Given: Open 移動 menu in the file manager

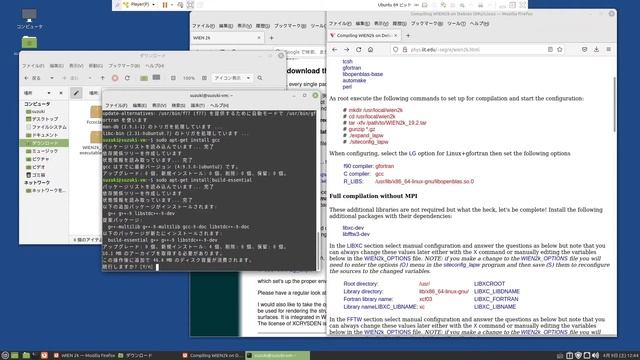Looking at the screenshot, I should pyautogui.click(x=96, y=66).
